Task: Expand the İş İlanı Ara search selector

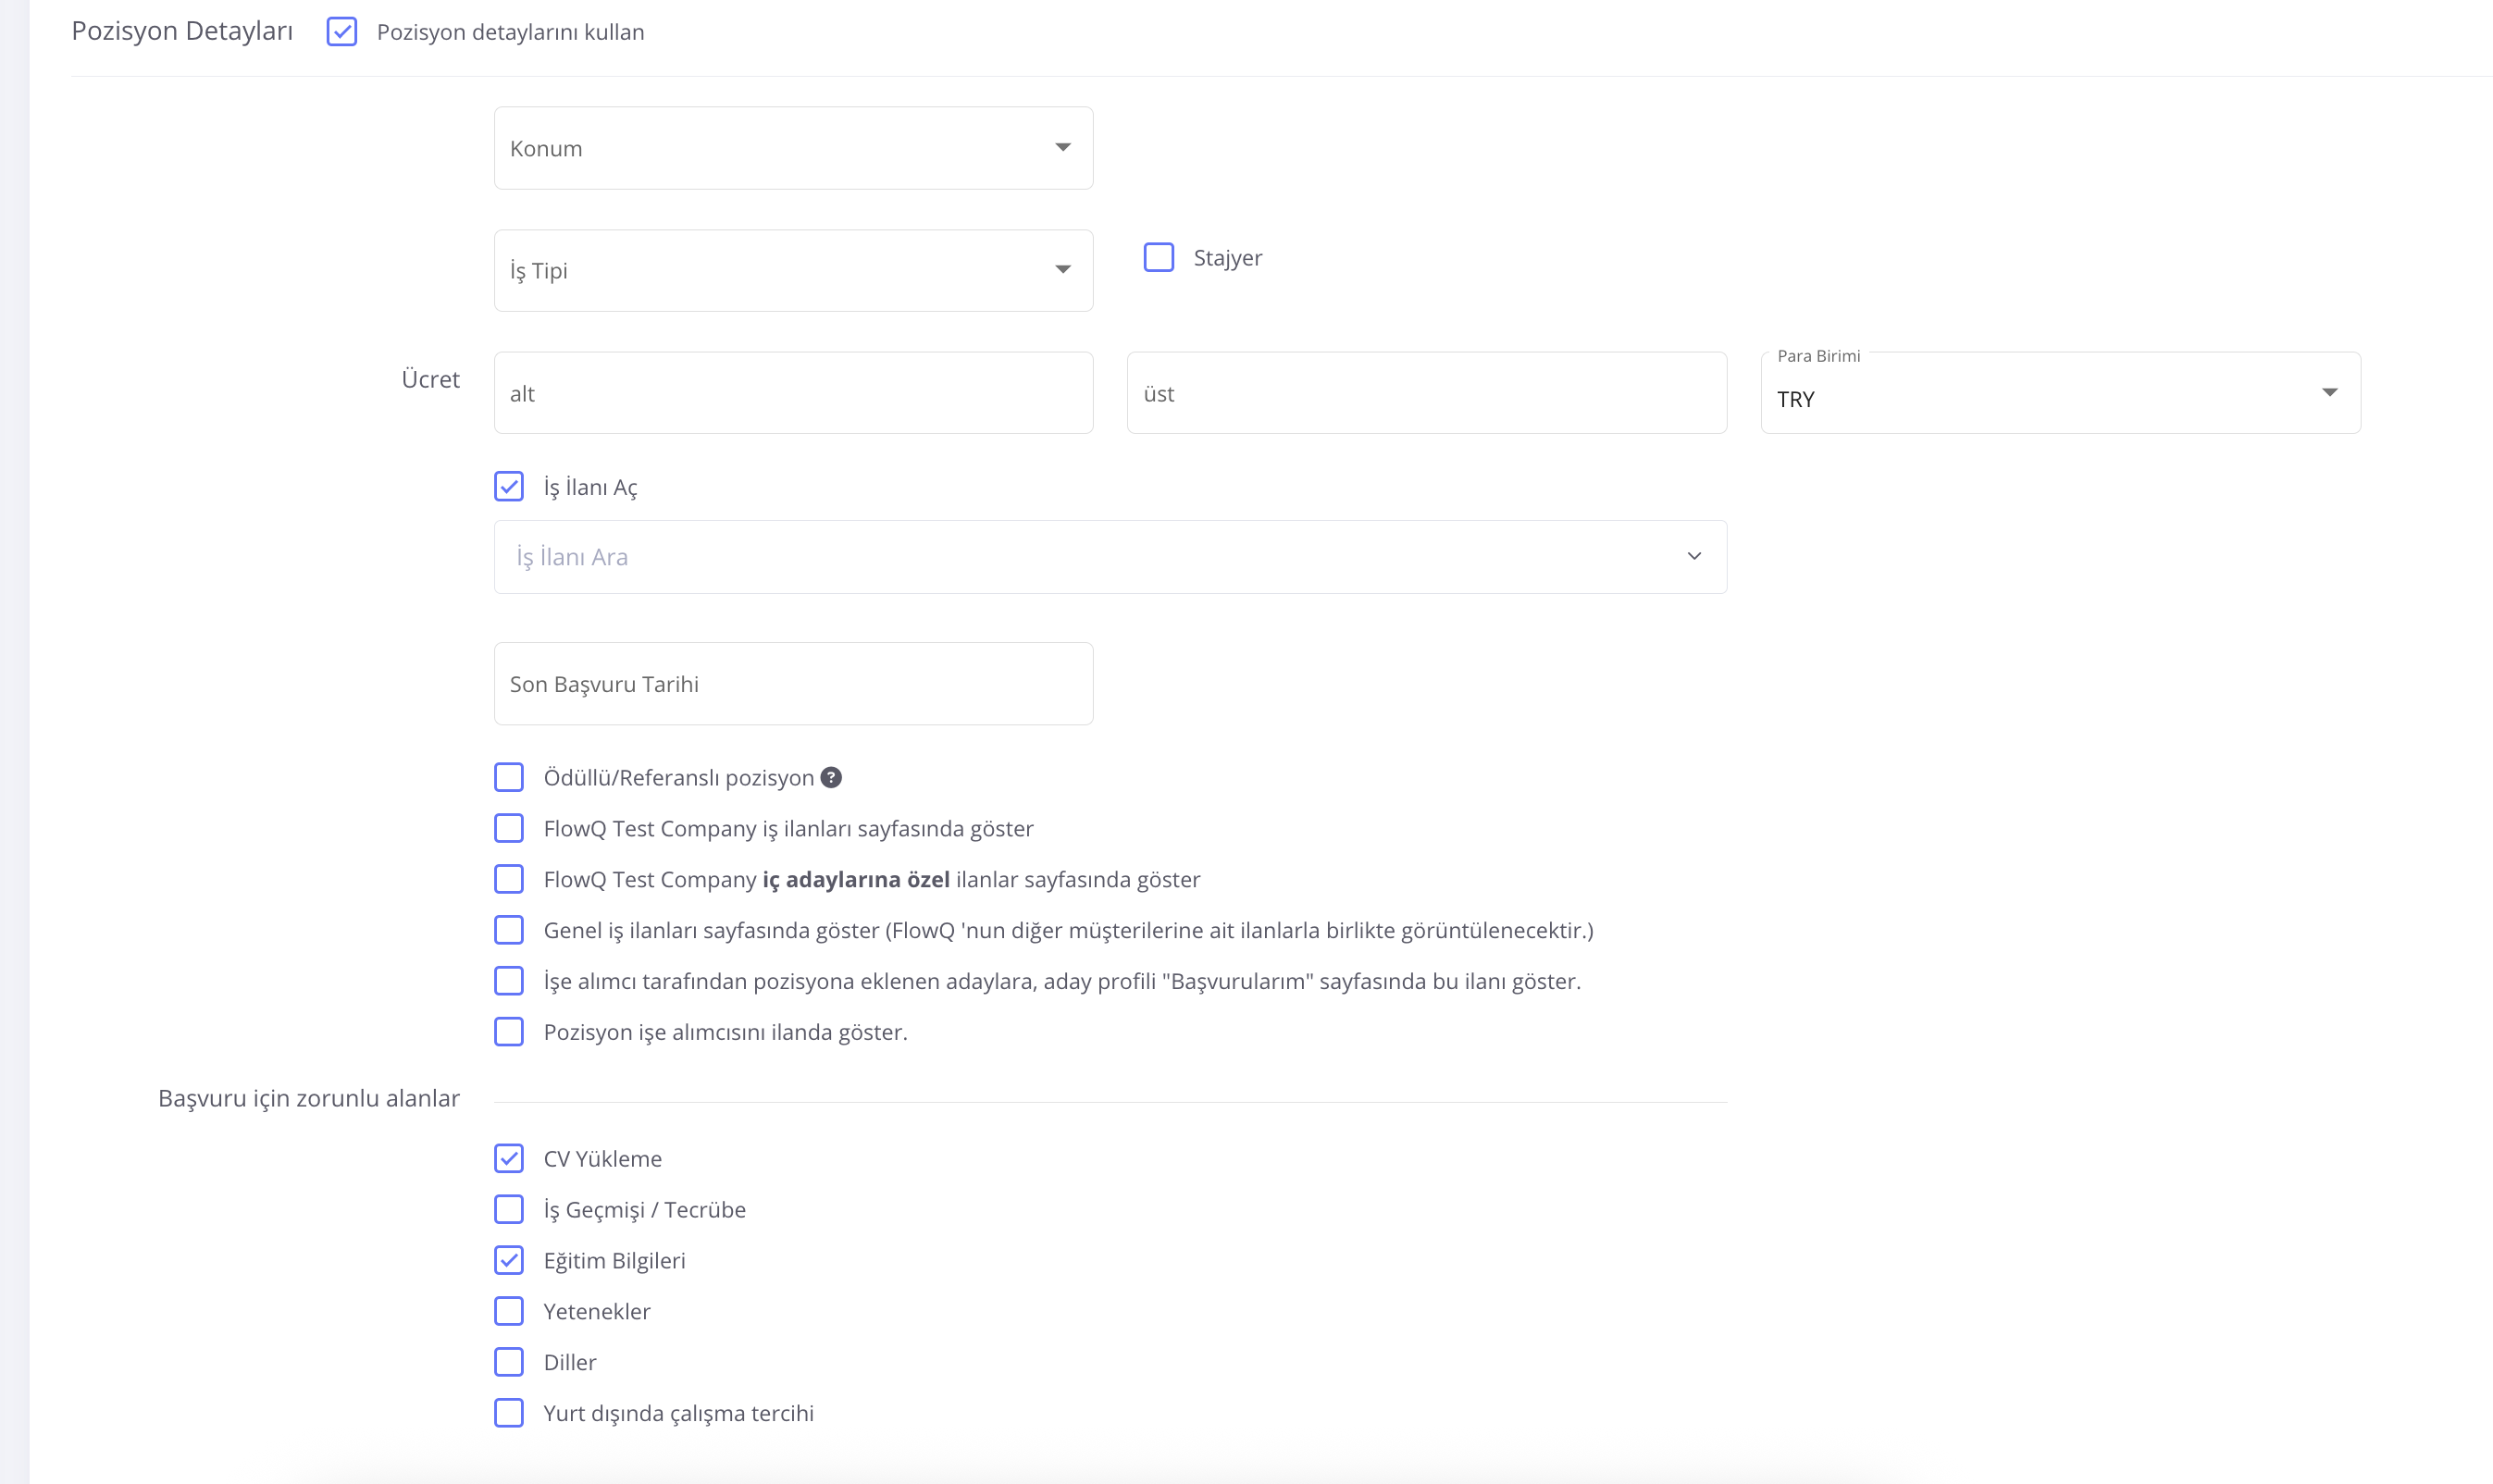Action: pos(1109,557)
